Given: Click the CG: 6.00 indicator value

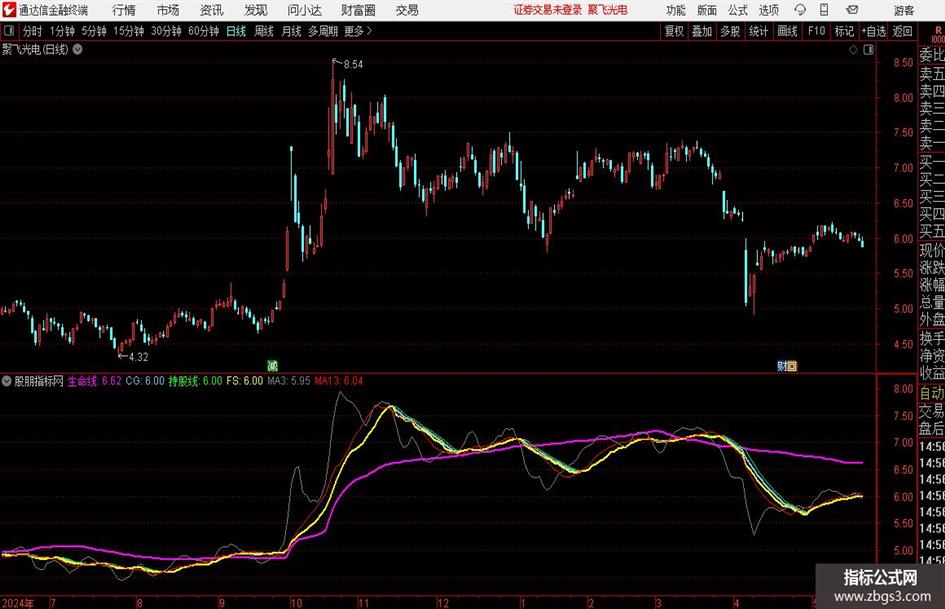Looking at the screenshot, I should 145,381.
